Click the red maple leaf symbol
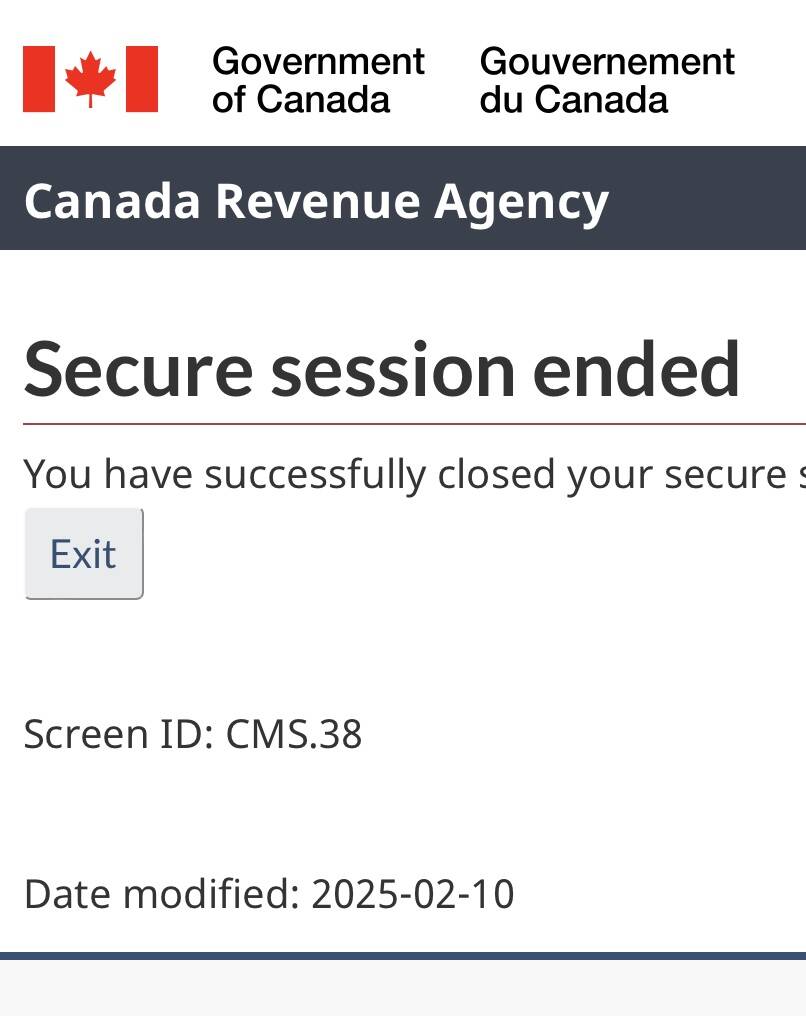 (90, 79)
